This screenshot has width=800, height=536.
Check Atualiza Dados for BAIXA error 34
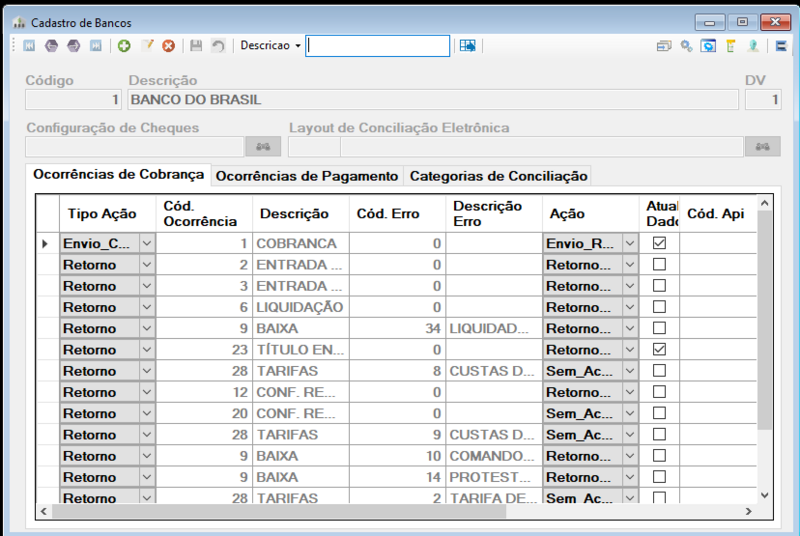click(x=659, y=328)
